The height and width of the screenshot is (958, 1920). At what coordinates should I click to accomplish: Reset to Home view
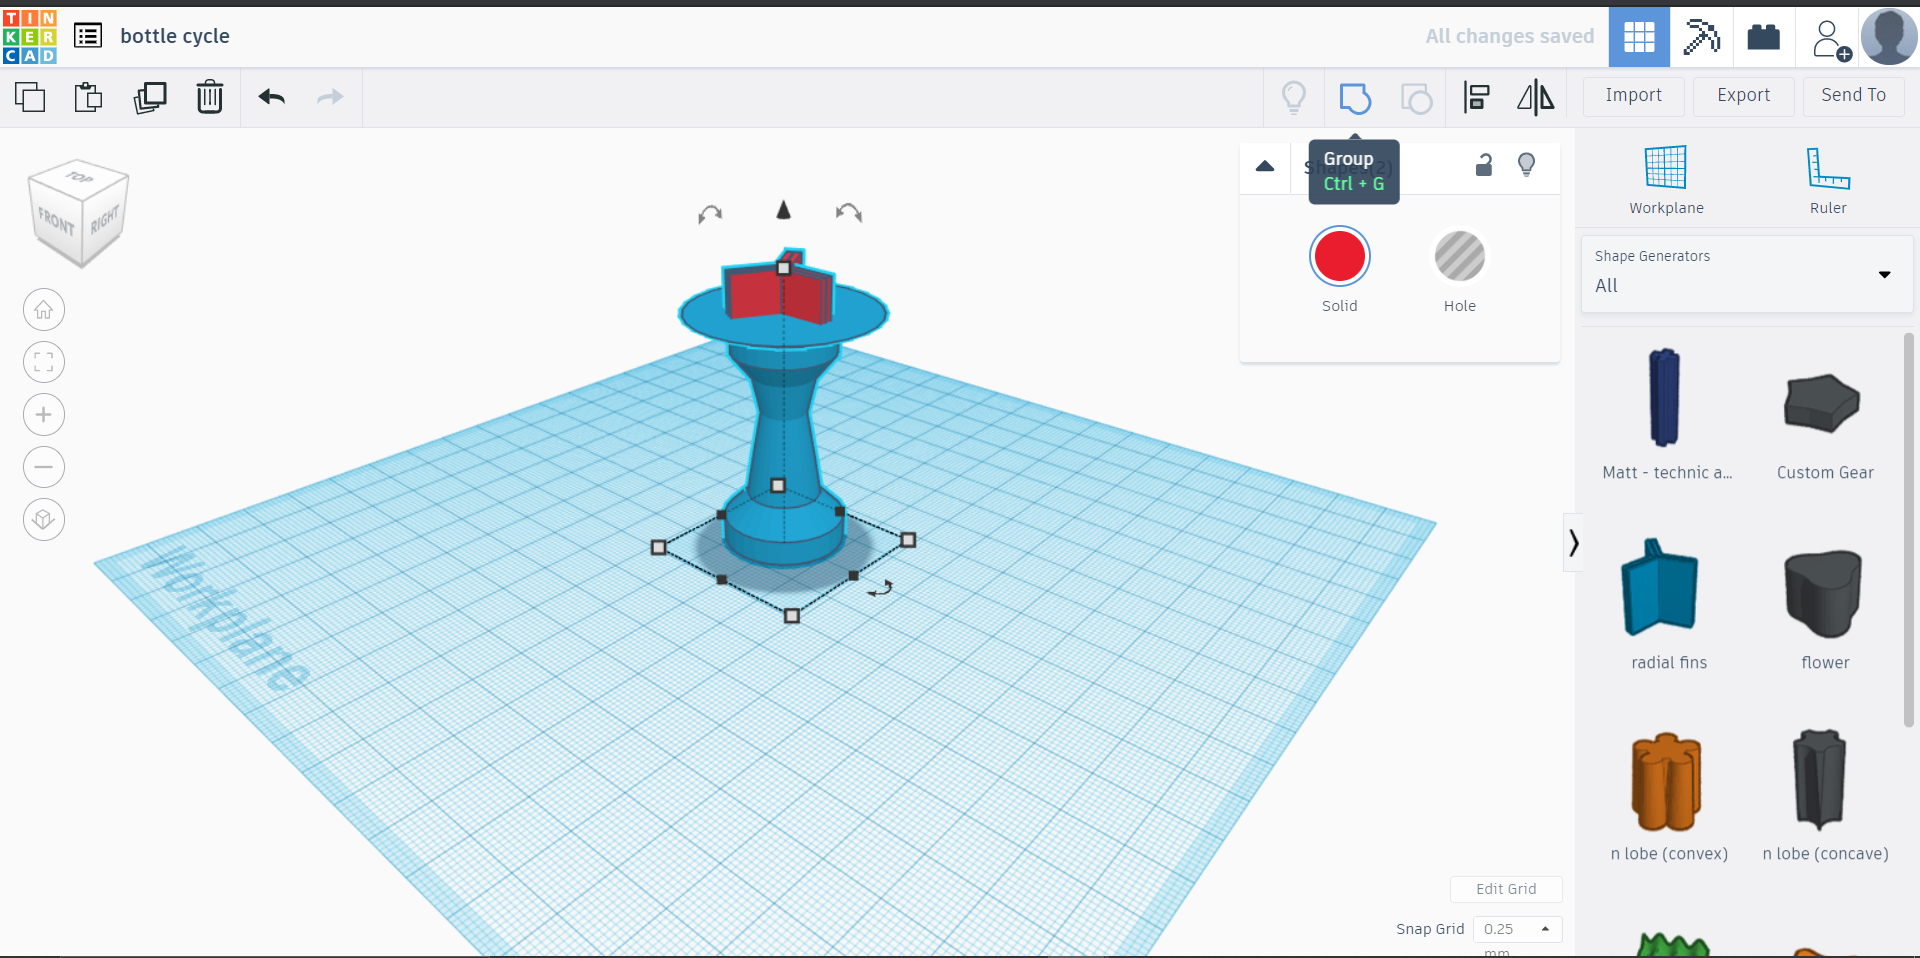pos(44,310)
